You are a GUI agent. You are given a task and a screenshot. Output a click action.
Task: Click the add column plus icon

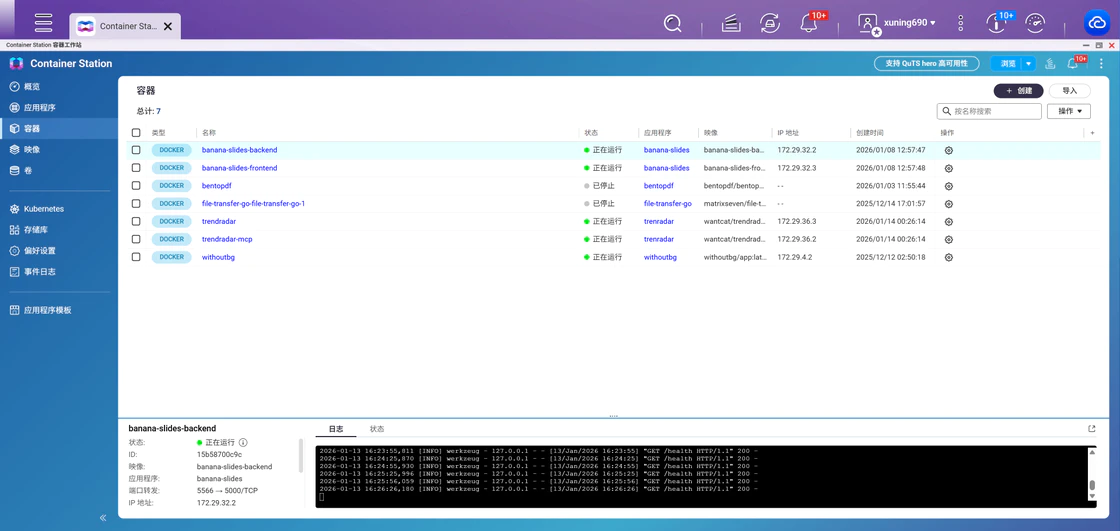[x=1092, y=133]
